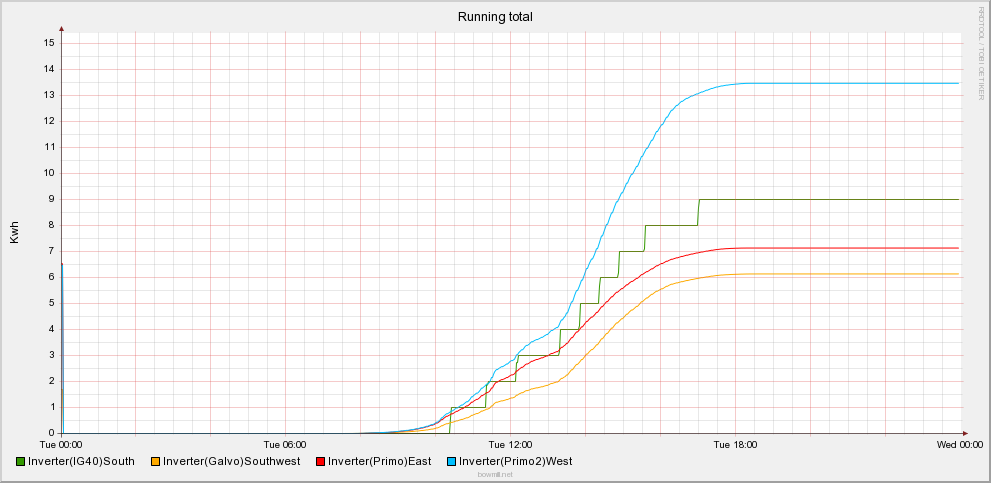Click the vertical RRDTOOL / TOBI OETIKER watermark
The height and width of the screenshot is (483, 991).
(x=982, y=52)
